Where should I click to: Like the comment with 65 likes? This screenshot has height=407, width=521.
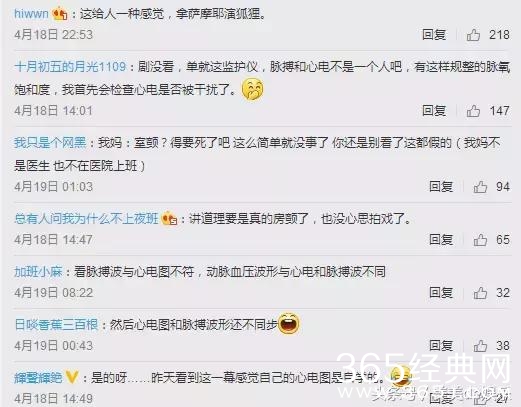[x=480, y=240]
